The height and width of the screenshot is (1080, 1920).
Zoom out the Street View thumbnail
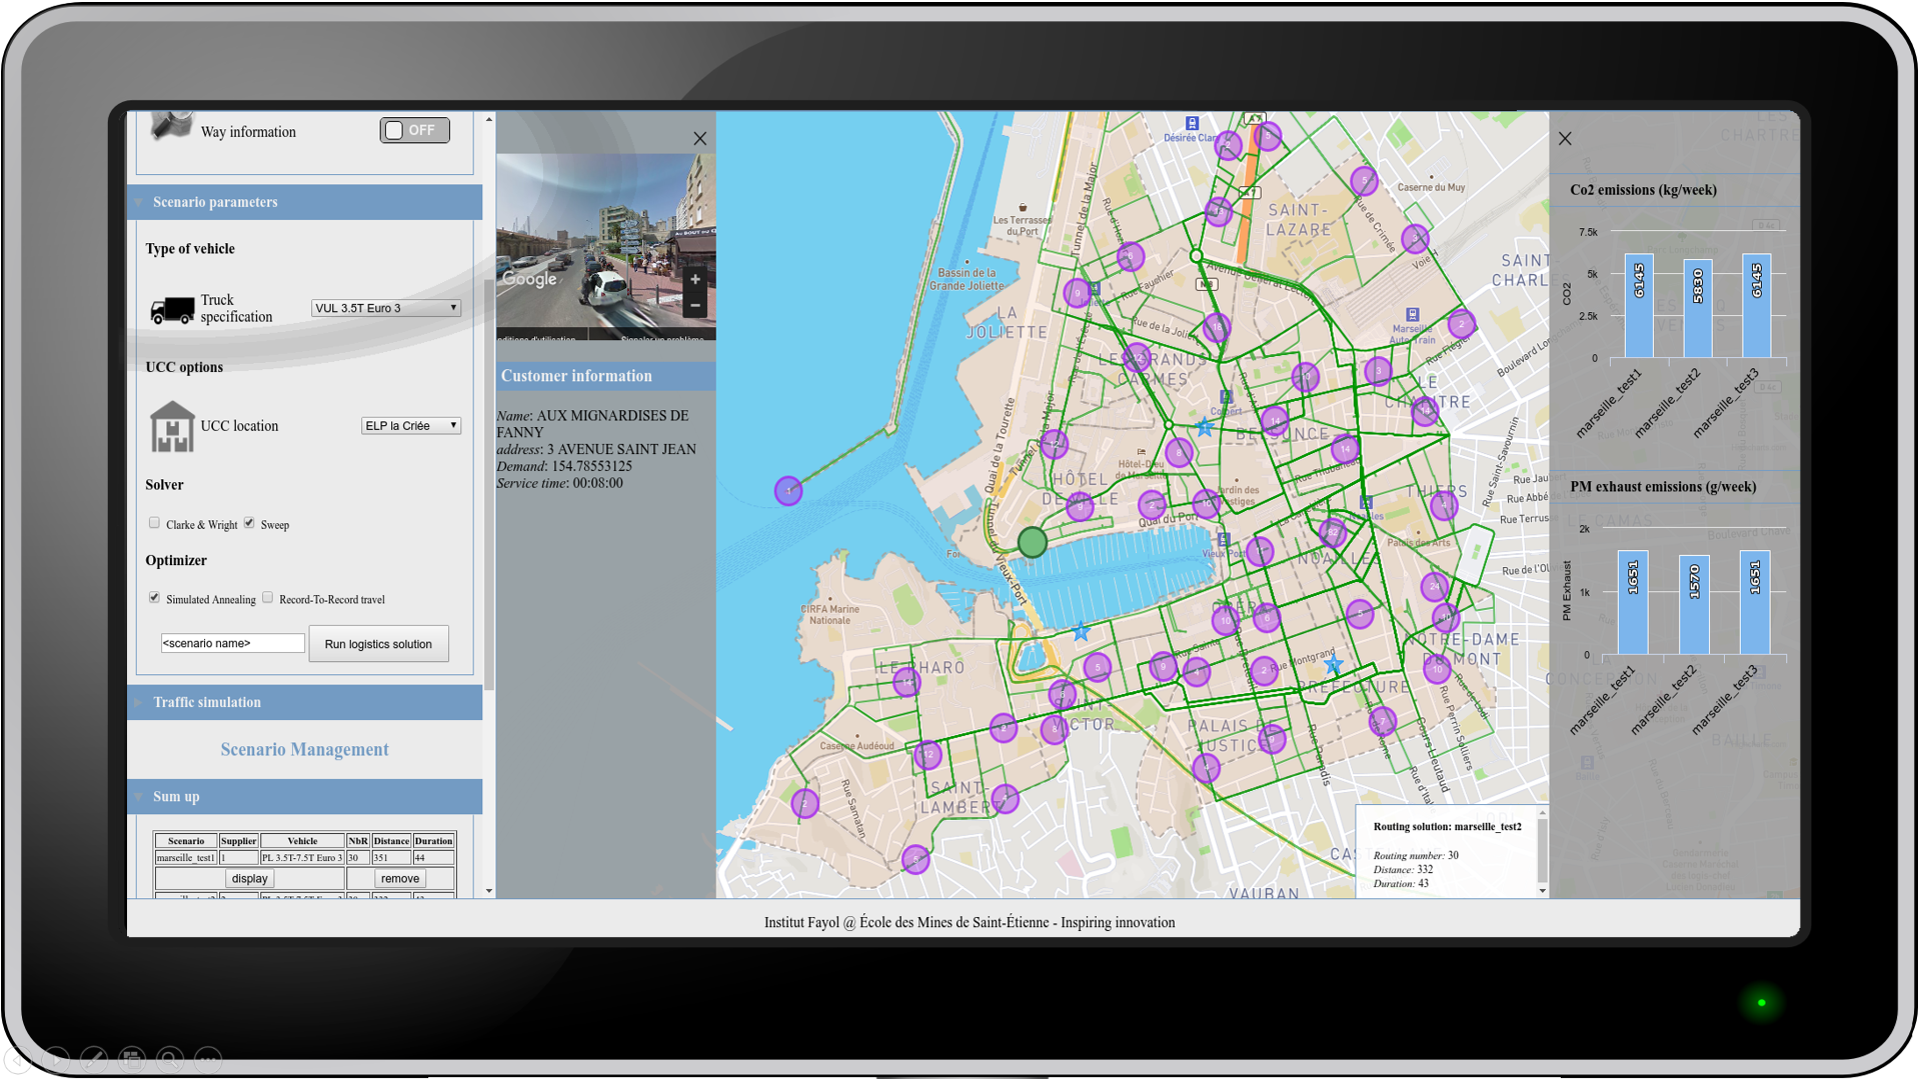tap(695, 305)
